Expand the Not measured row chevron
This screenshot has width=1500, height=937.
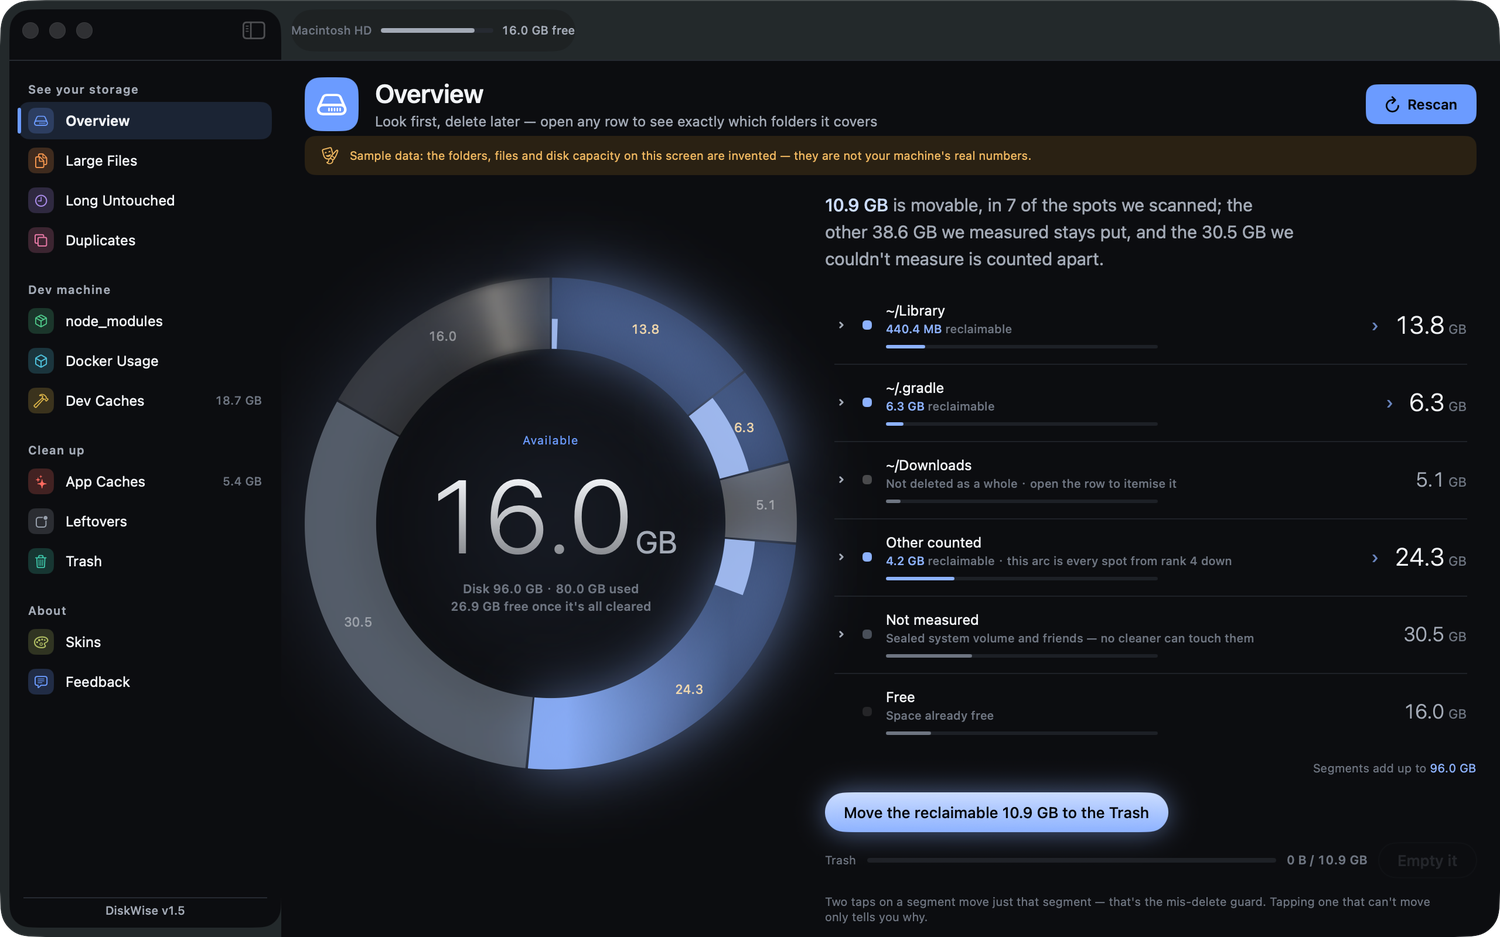point(841,634)
